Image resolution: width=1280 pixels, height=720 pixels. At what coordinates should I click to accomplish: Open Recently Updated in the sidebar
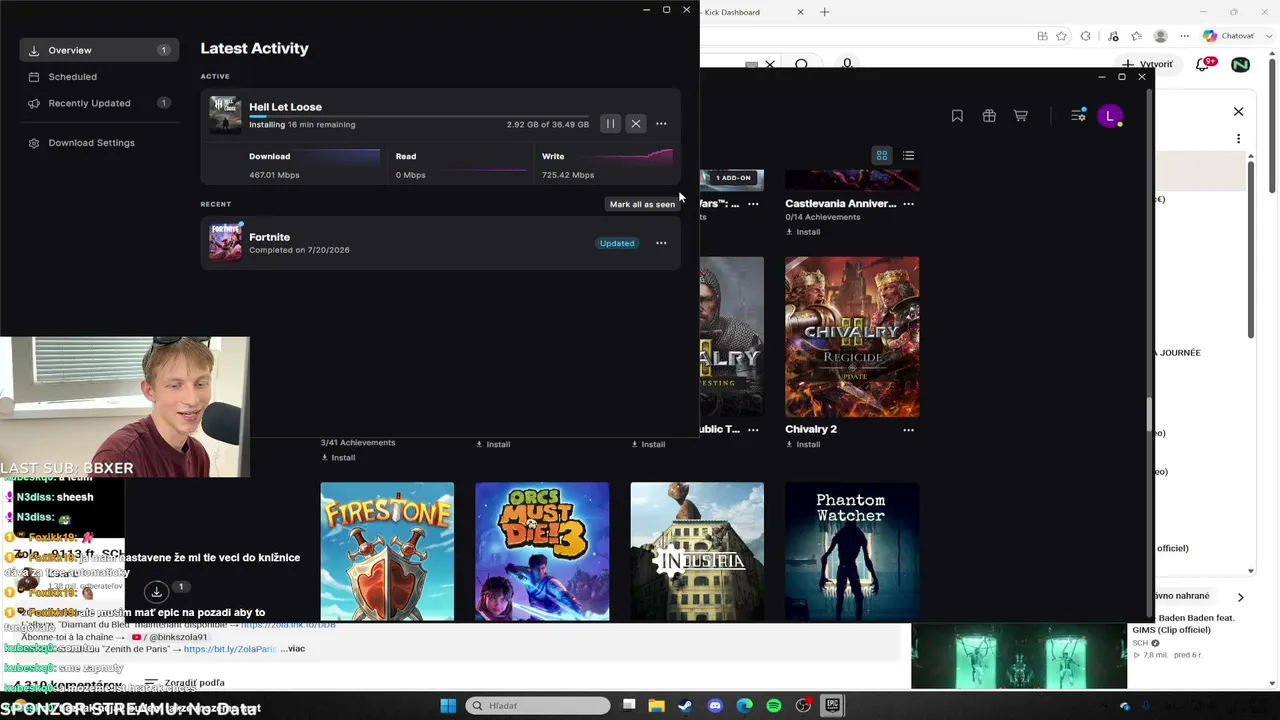[99, 103]
